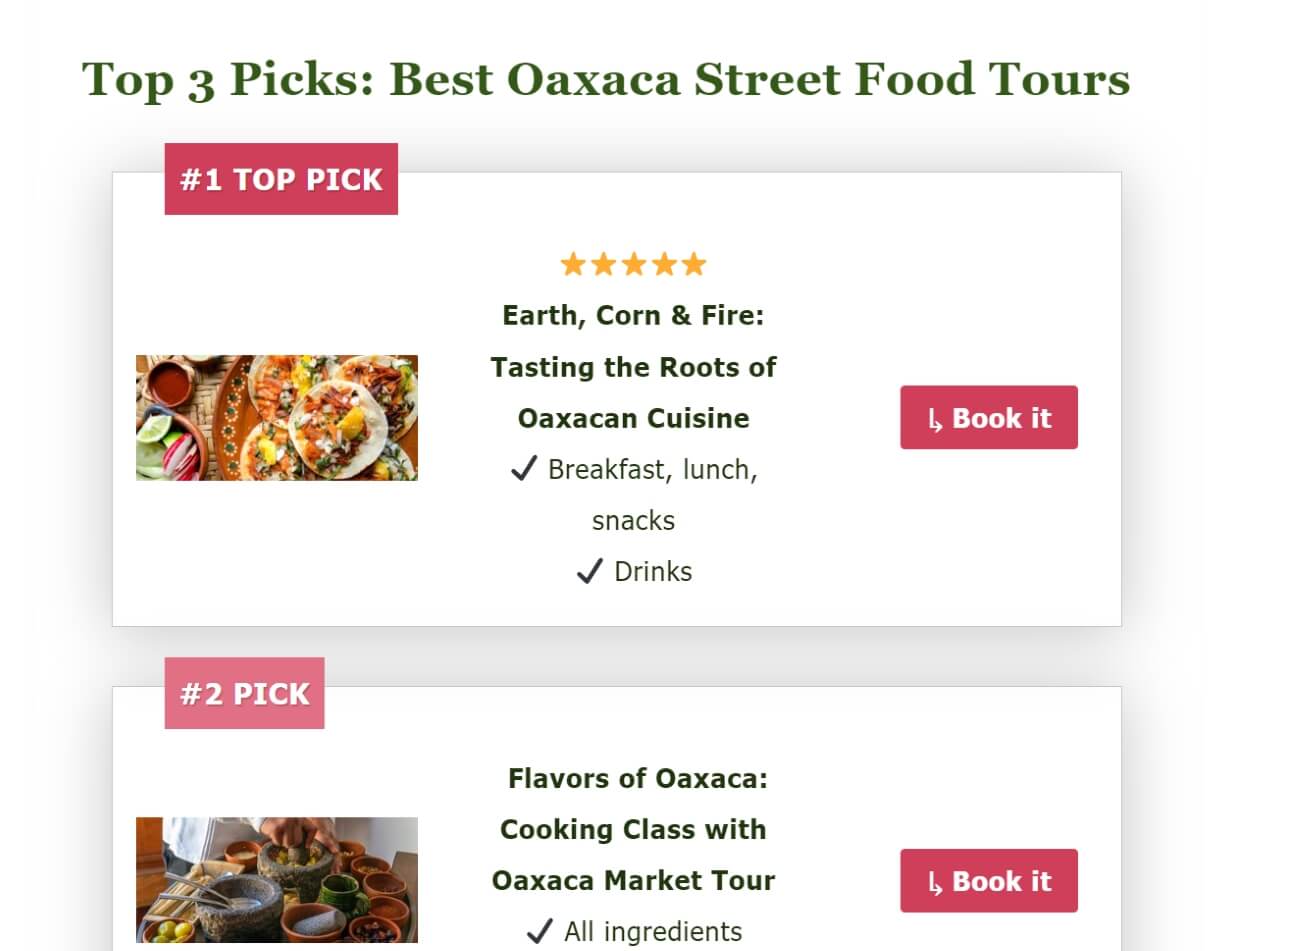Viewport: 1300px width, 951px height.
Task: Open Earth, Corn & Fire tour title
Action: 633,366
